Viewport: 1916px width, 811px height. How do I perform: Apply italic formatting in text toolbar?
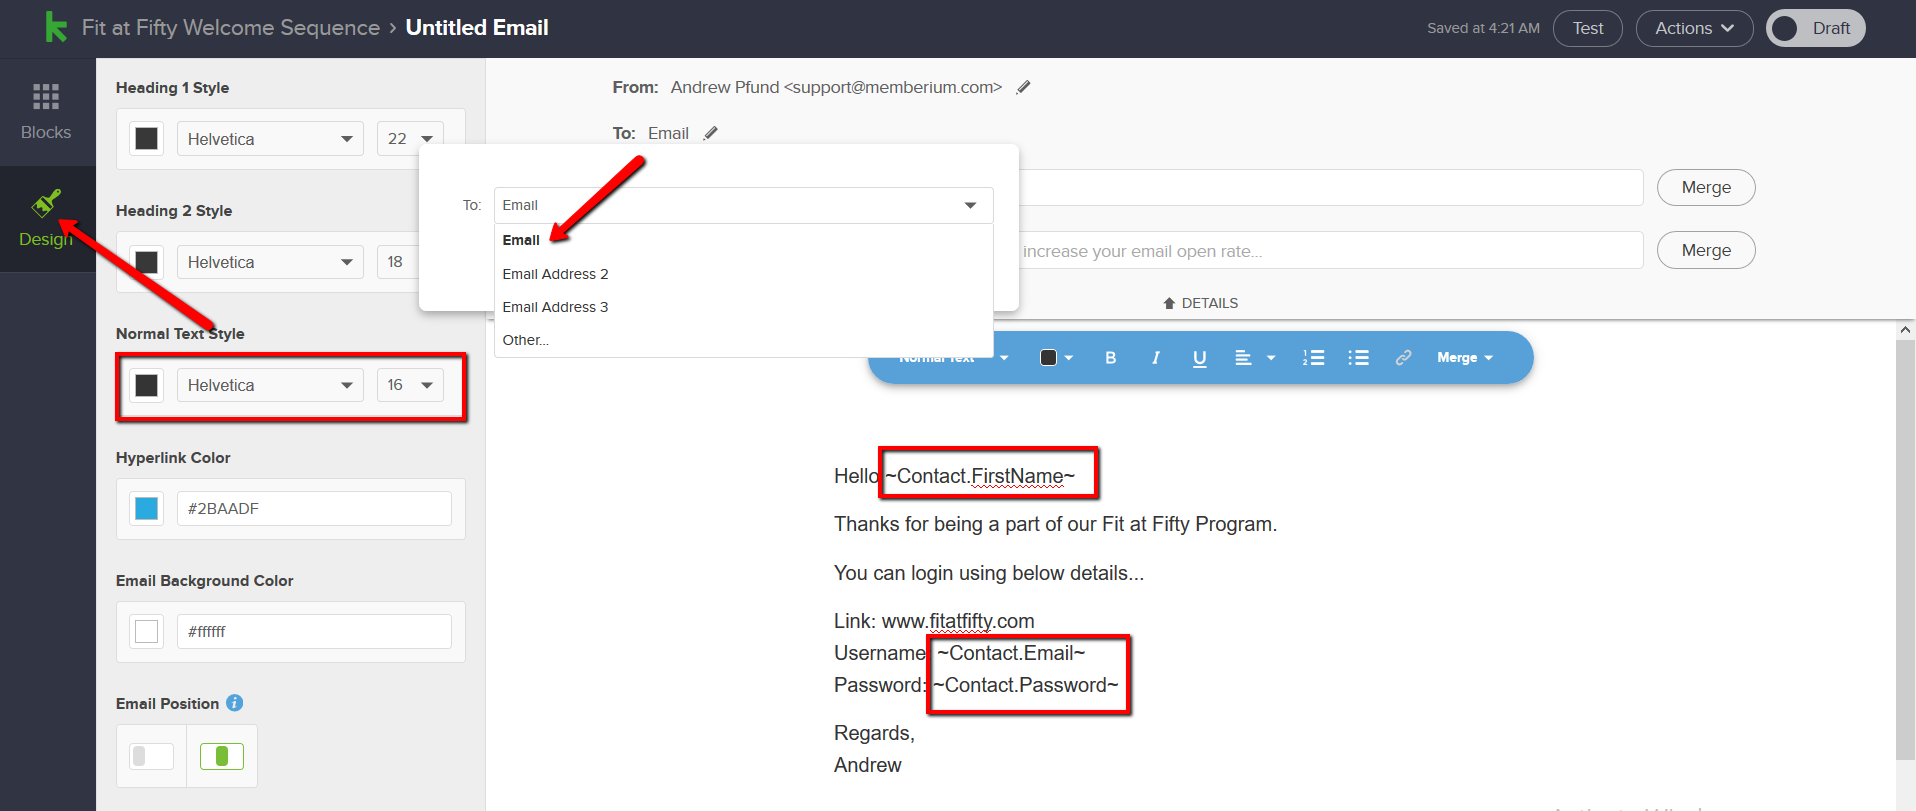point(1155,358)
